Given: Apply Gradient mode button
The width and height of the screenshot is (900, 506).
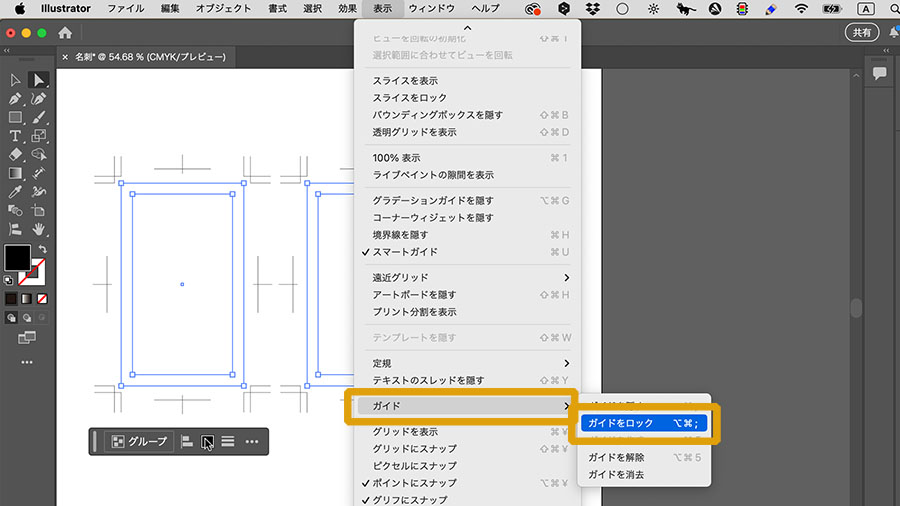Looking at the screenshot, I should pyautogui.click(x=26, y=299).
